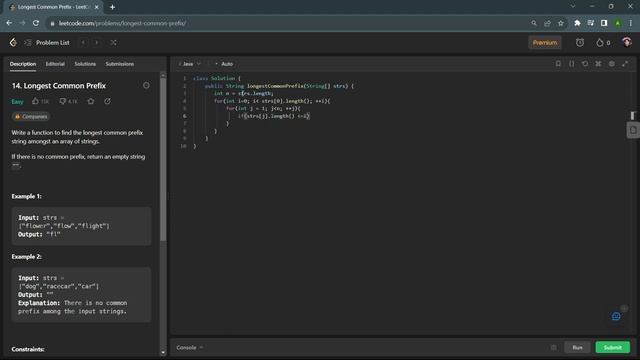Image resolution: width=640 pixels, height=360 pixels.
Task: Open the Chrome three-dot menu
Action: 631,23
